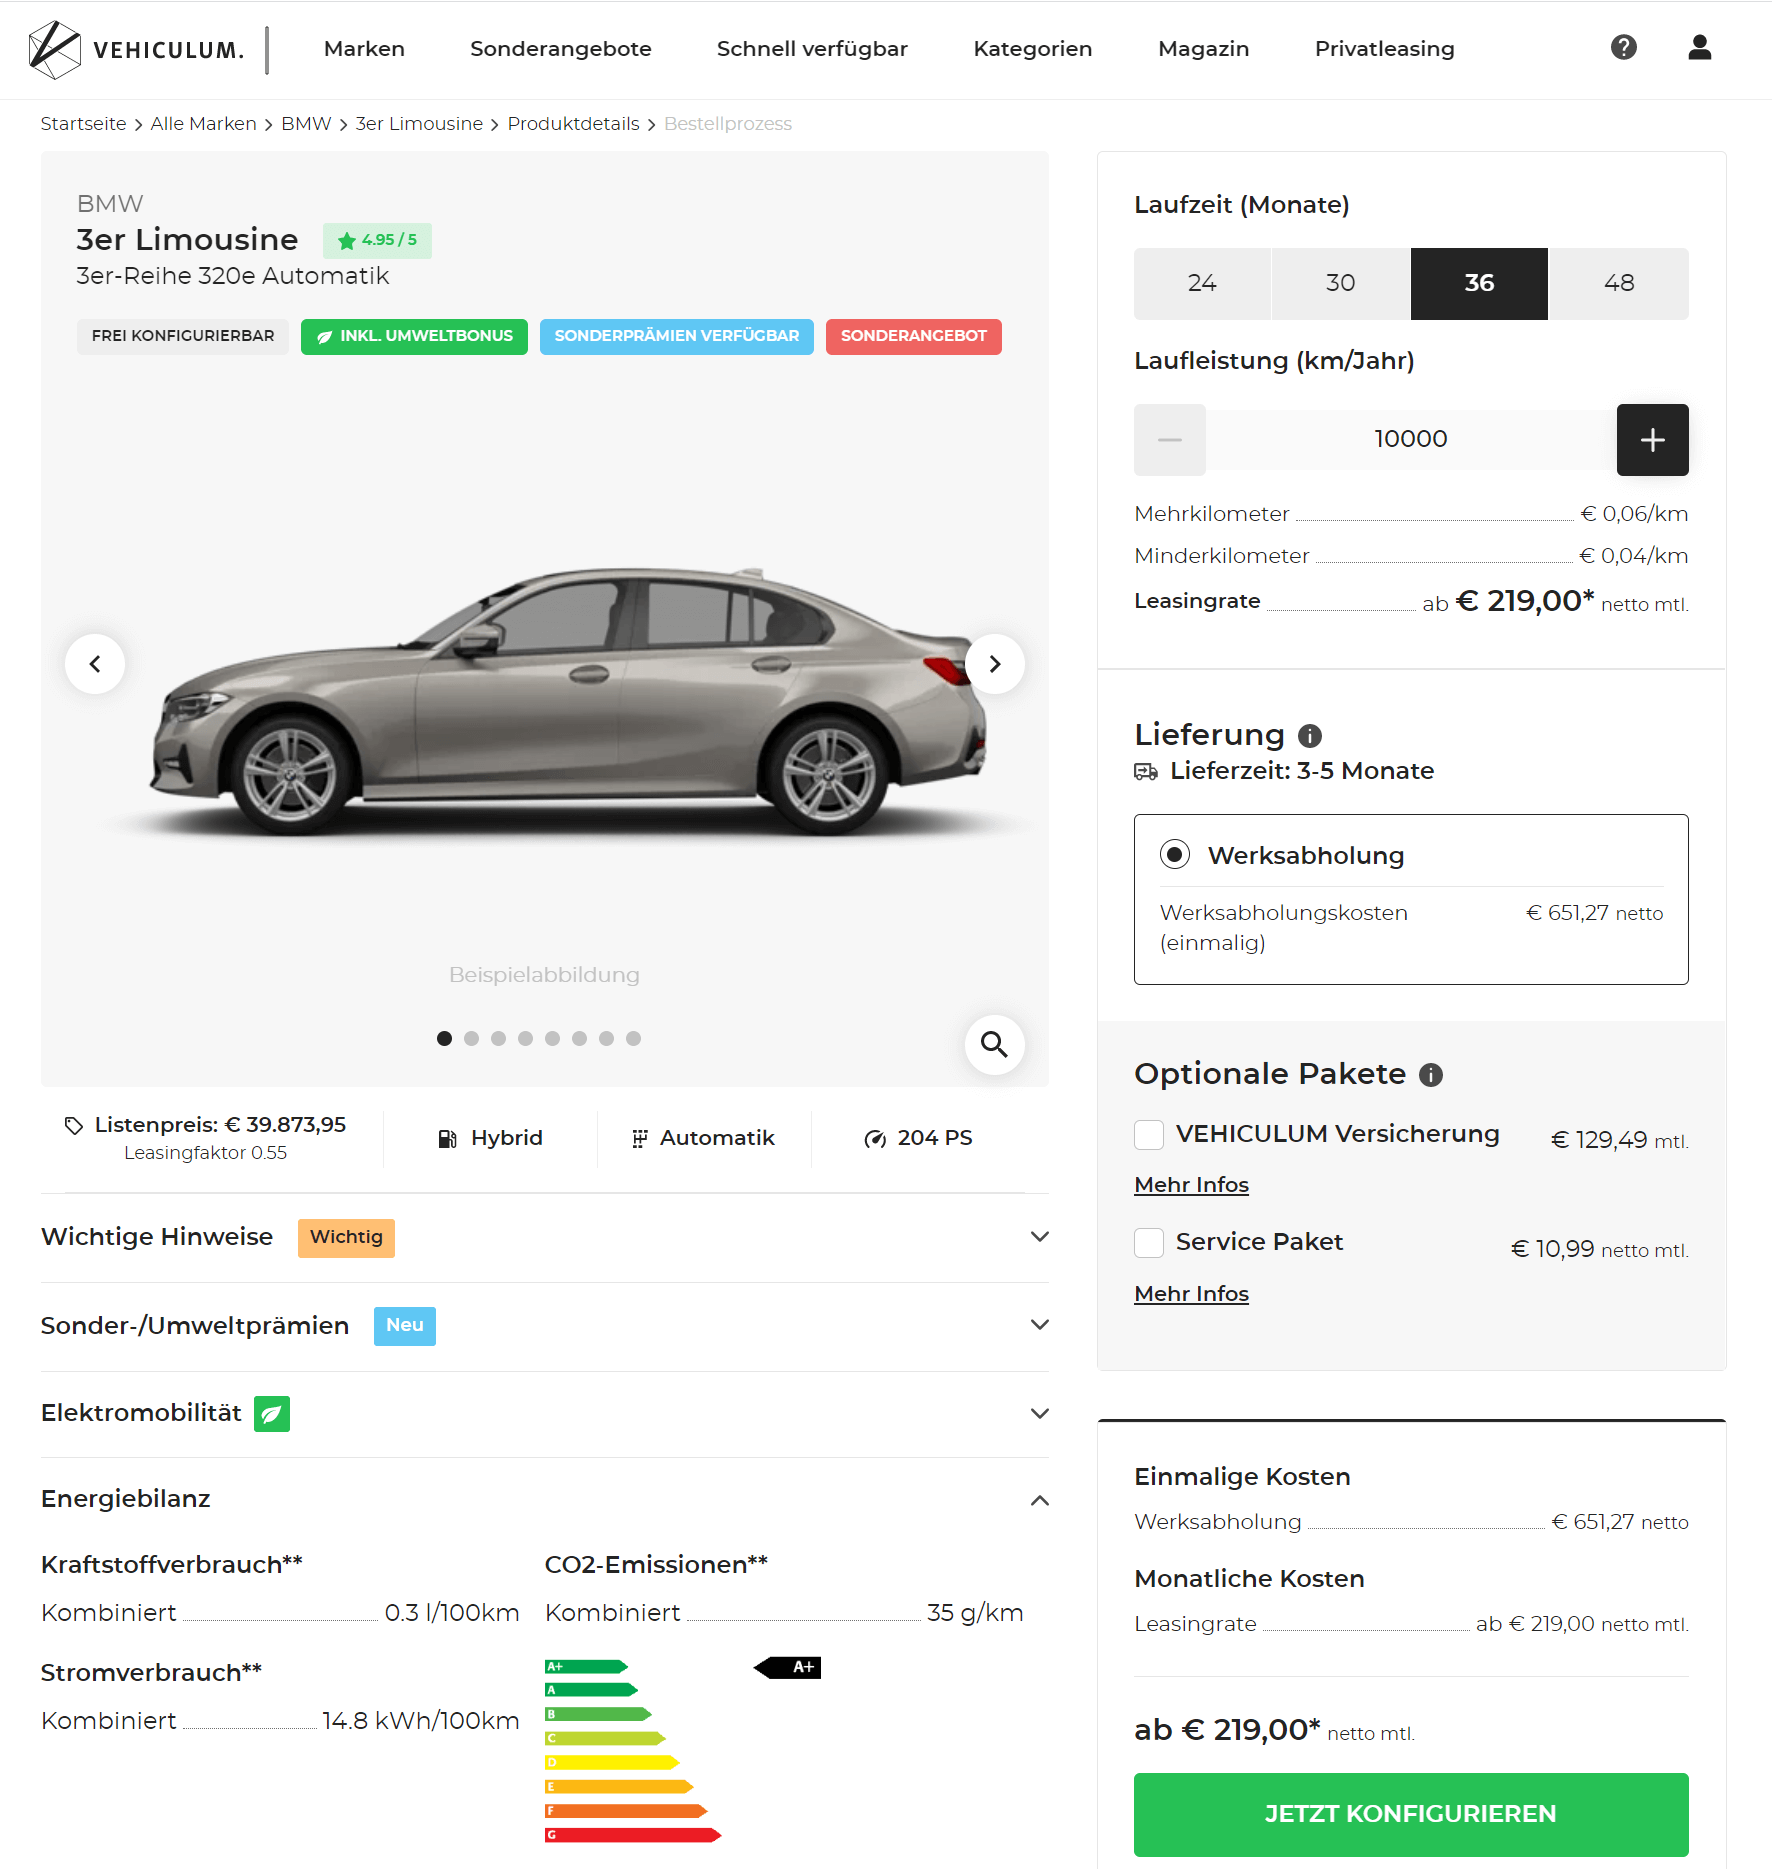Image resolution: width=1772 pixels, height=1869 pixels.
Task: Open Privatleasing menu item
Action: click(x=1385, y=49)
